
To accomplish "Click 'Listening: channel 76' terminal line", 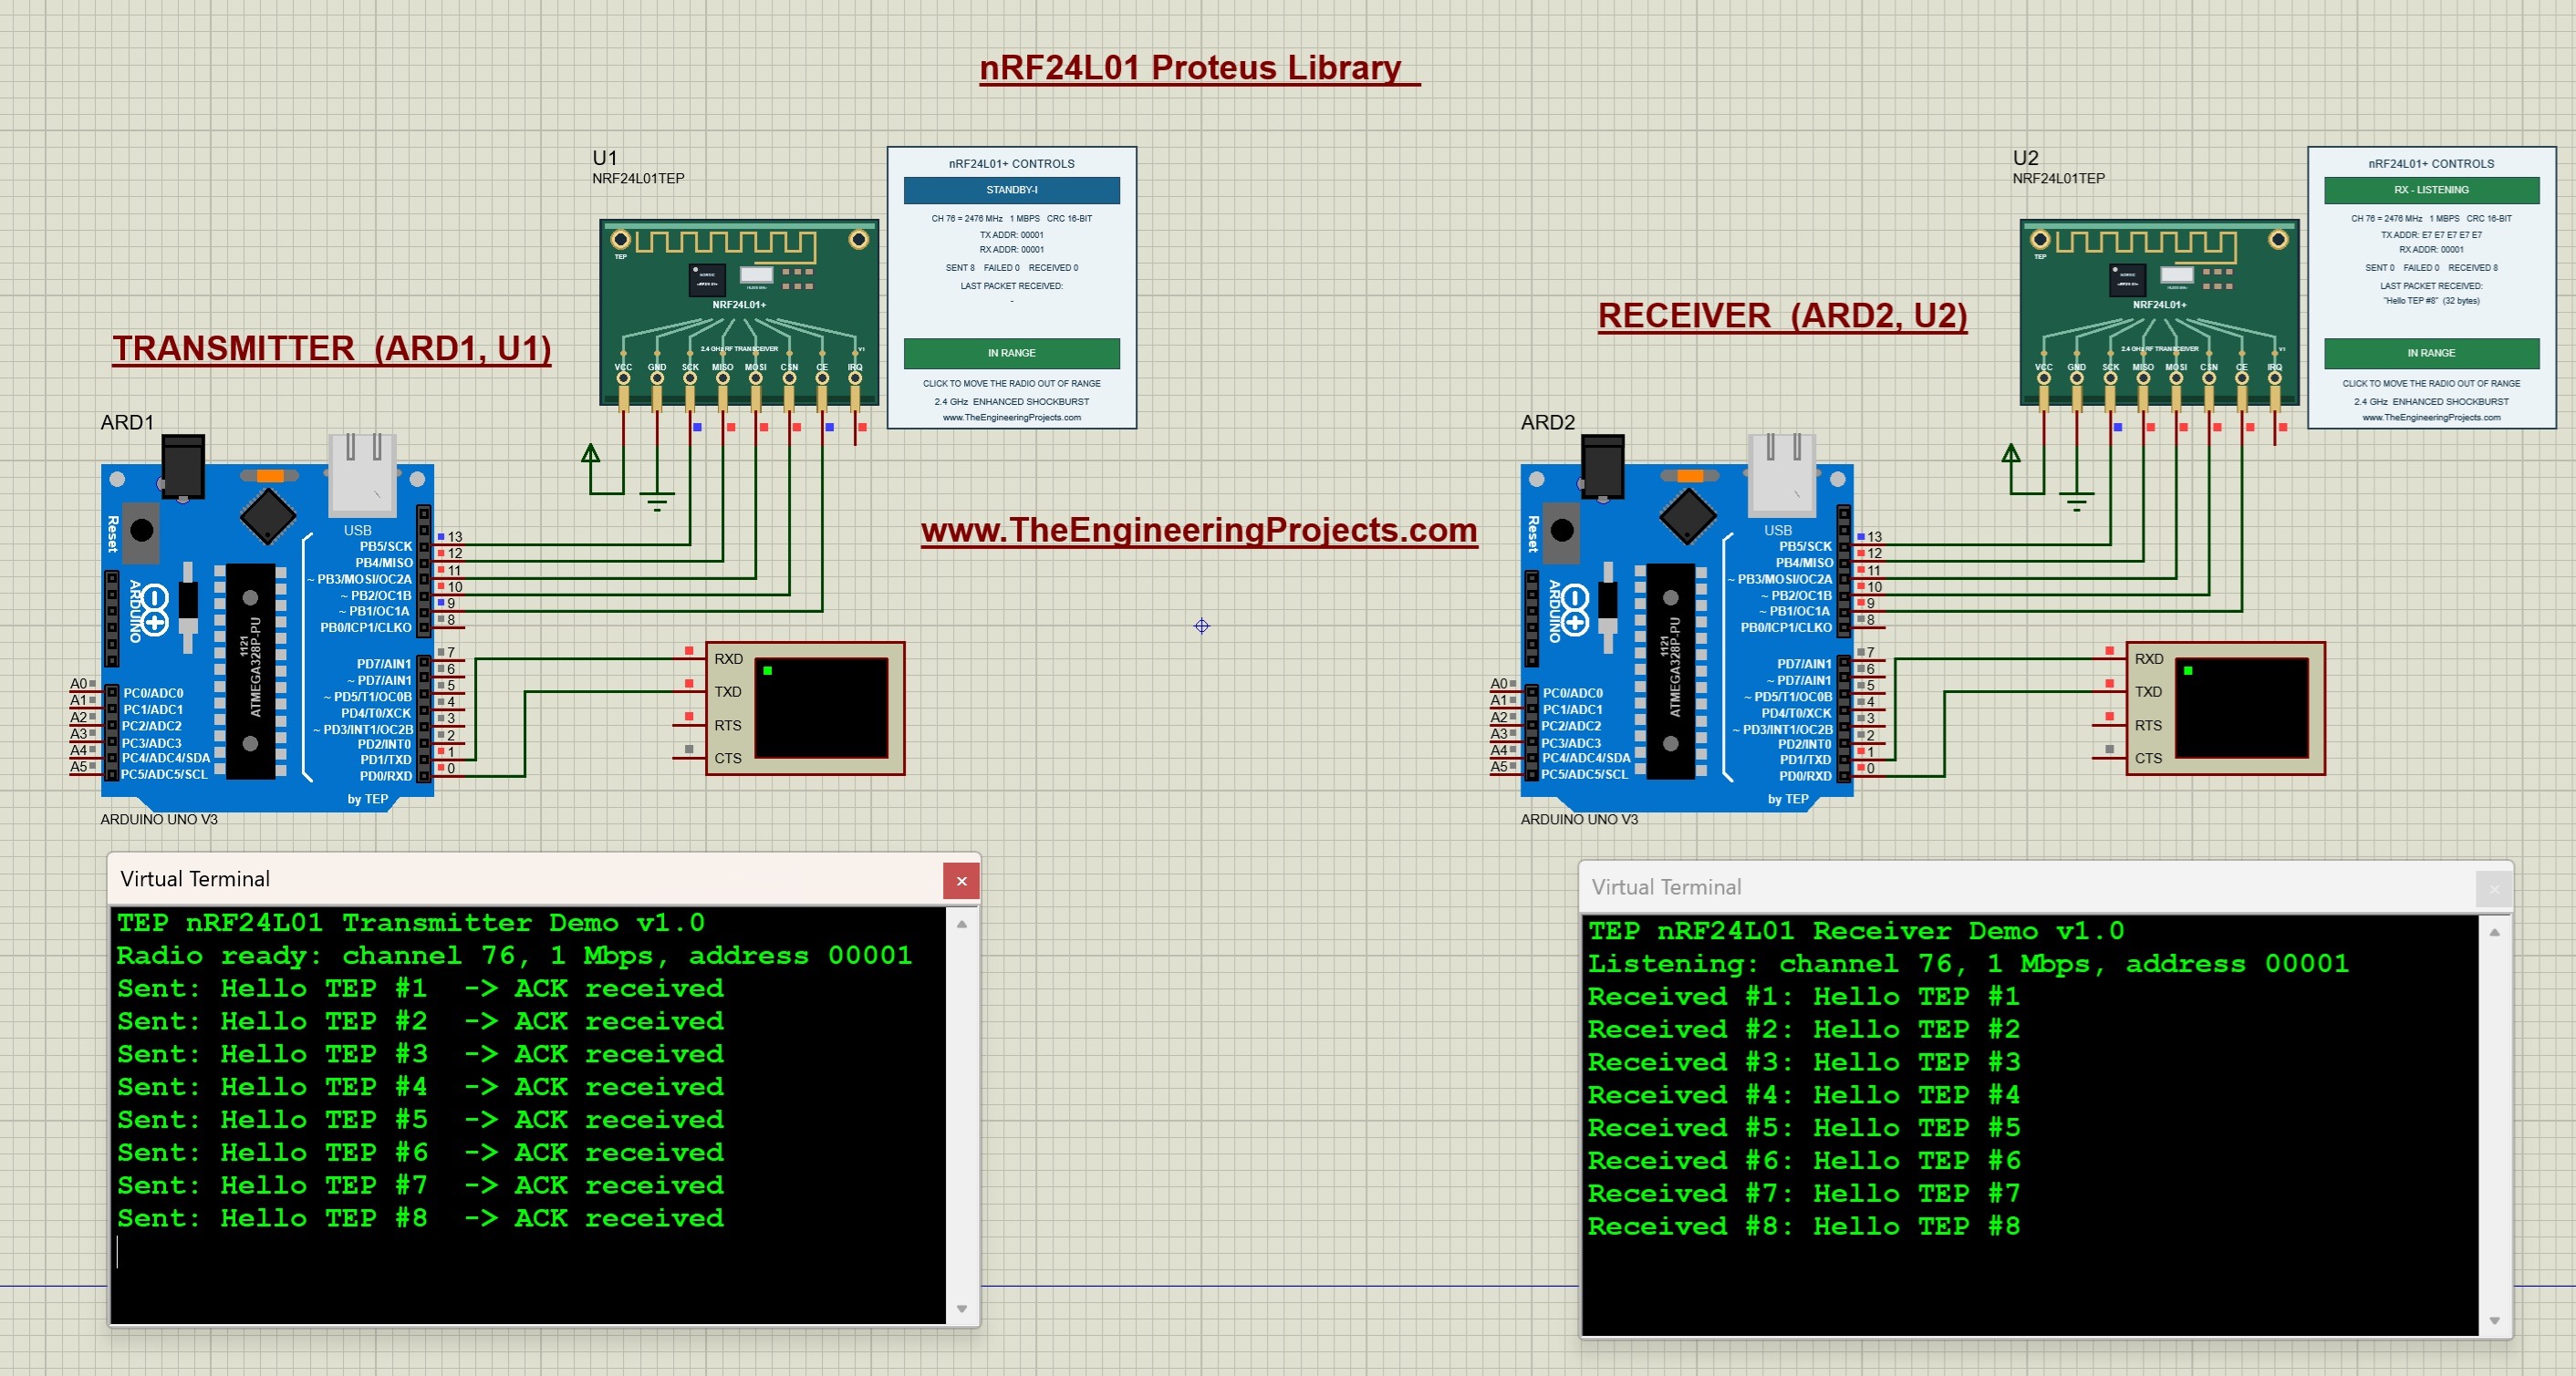I will (1968, 963).
